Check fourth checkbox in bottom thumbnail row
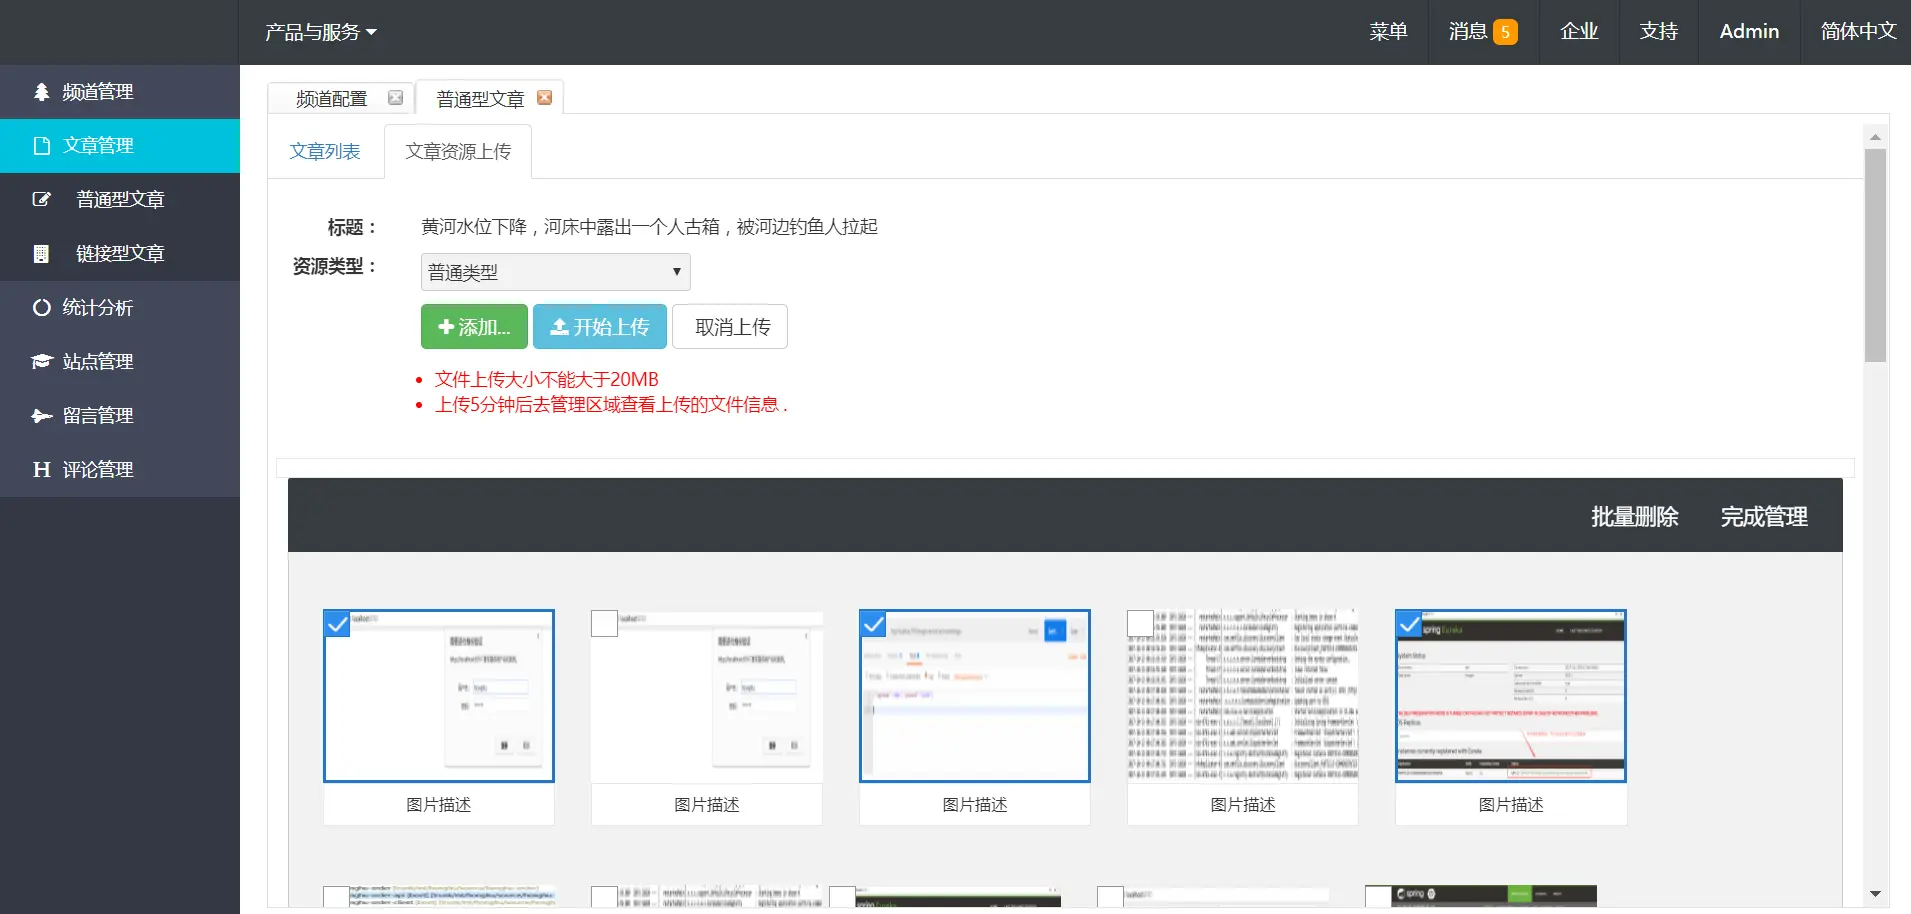Image resolution: width=1911 pixels, height=914 pixels. tap(1110, 898)
